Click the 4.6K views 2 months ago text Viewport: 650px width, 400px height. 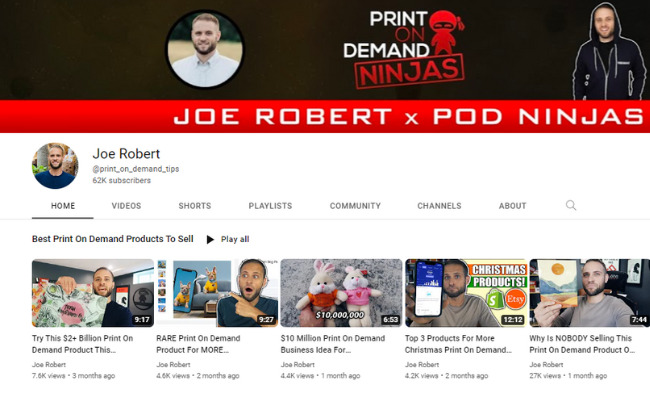(198, 376)
